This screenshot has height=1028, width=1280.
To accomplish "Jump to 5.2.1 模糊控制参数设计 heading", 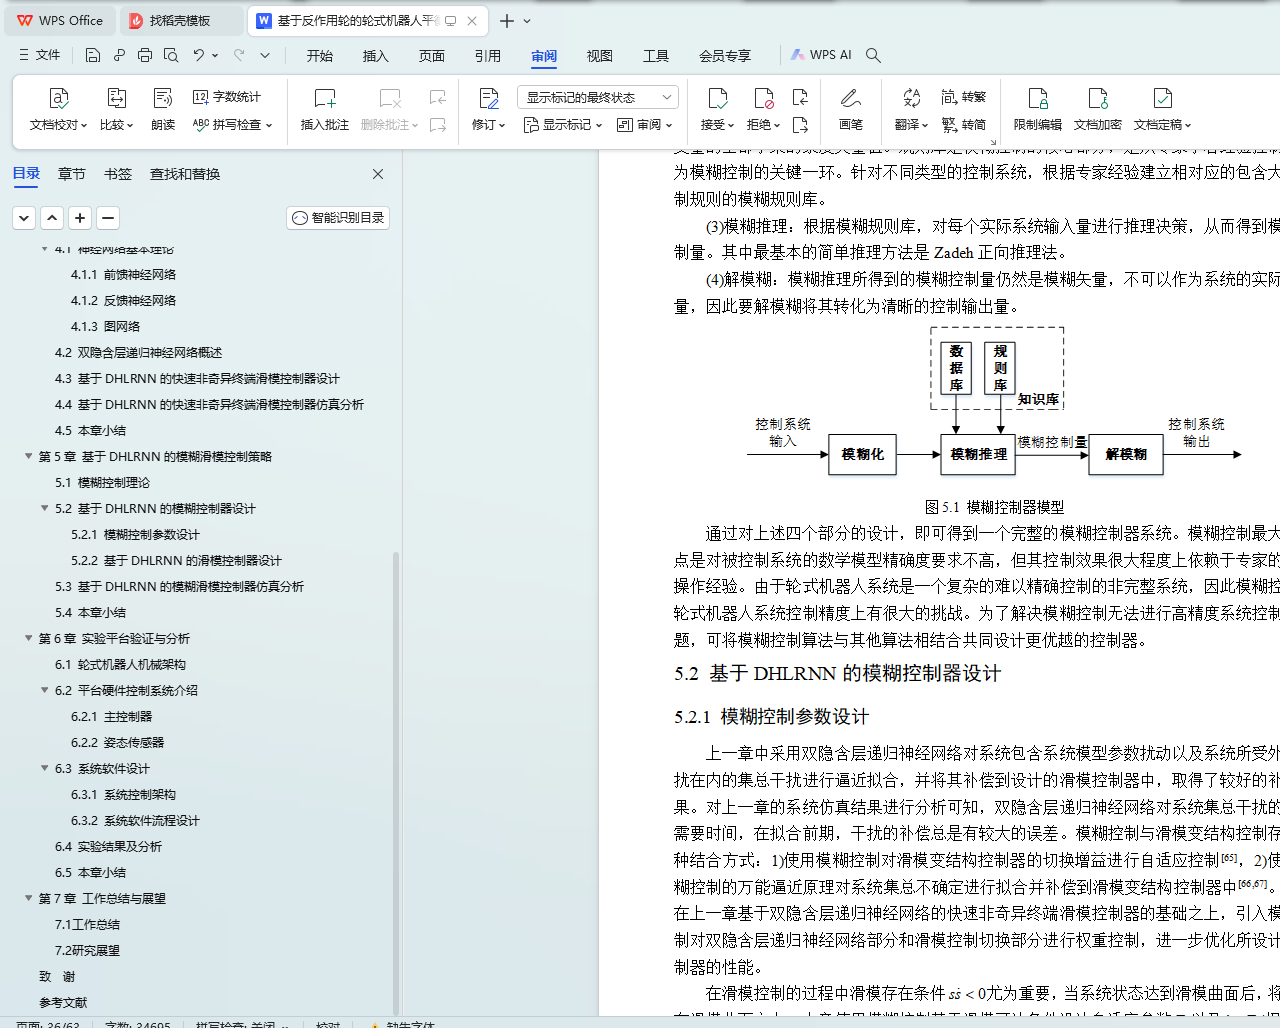I will coord(135,534).
